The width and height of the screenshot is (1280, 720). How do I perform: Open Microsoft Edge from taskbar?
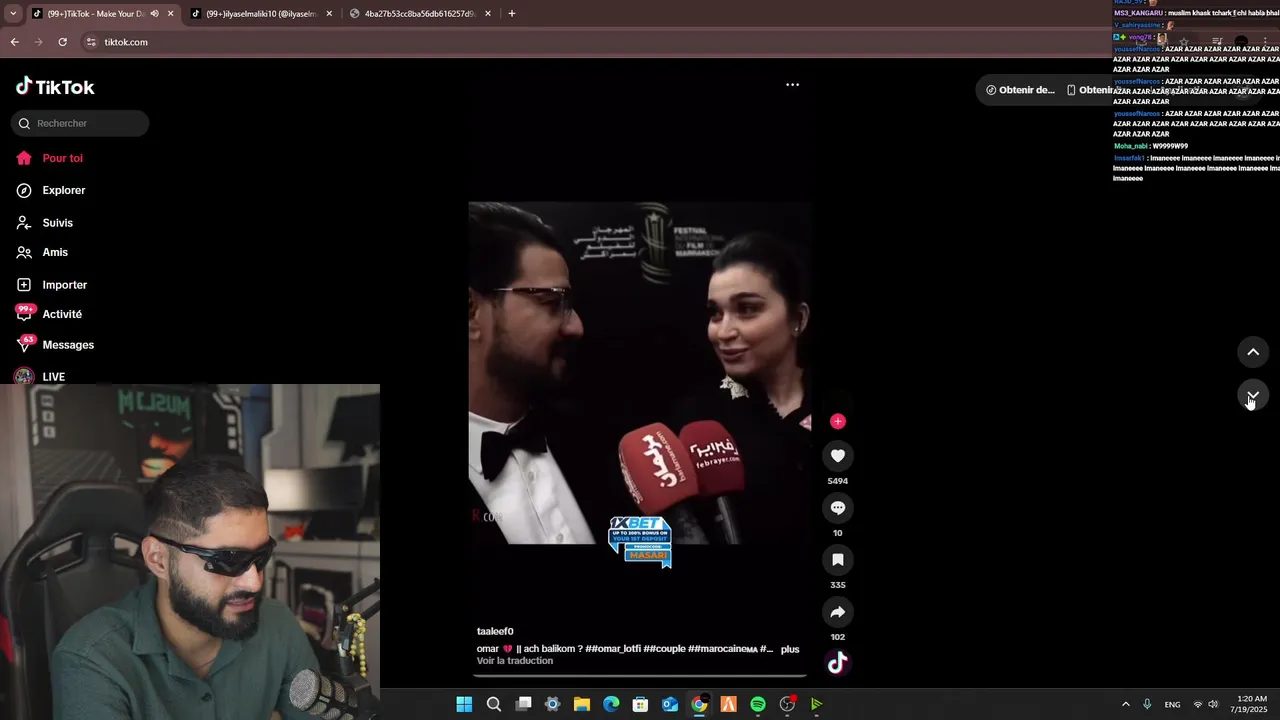(x=611, y=704)
